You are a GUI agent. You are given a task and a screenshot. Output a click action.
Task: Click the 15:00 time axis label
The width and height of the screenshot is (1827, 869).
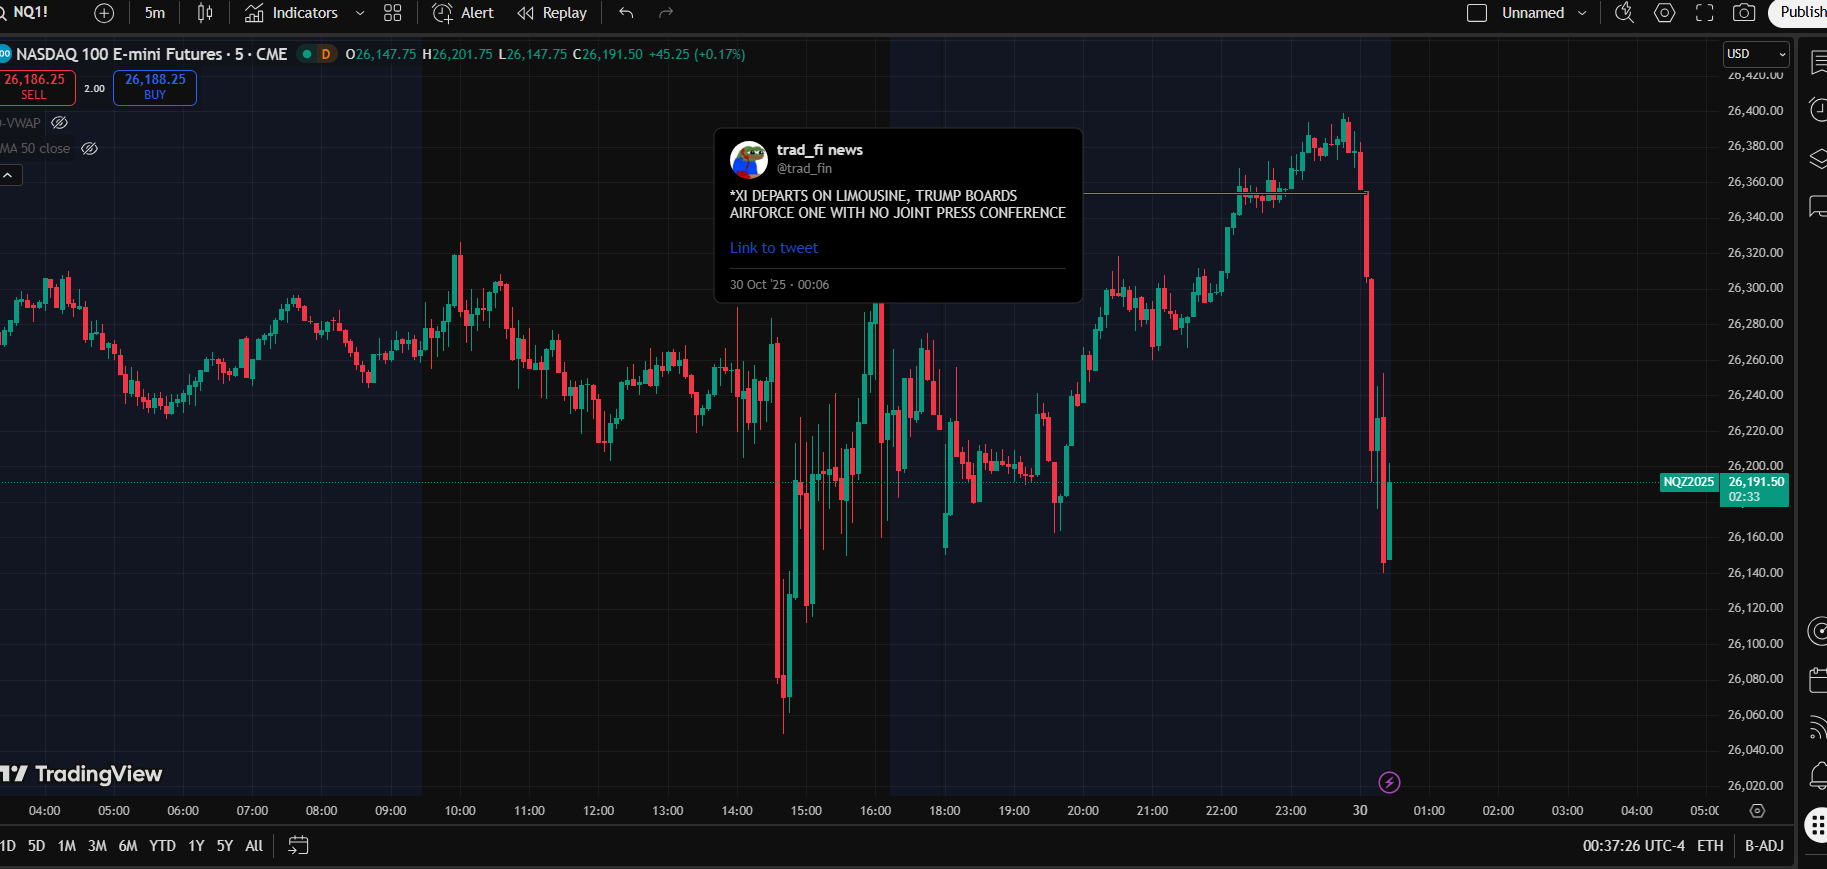coord(806,811)
